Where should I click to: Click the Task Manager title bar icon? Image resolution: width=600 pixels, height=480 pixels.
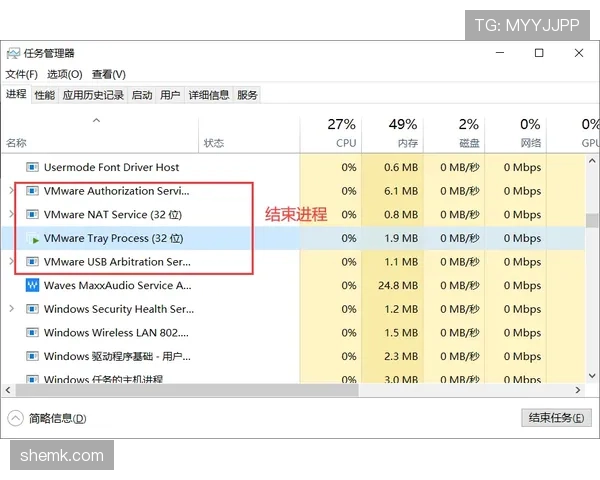pyautogui.click(x=13, y=53)
